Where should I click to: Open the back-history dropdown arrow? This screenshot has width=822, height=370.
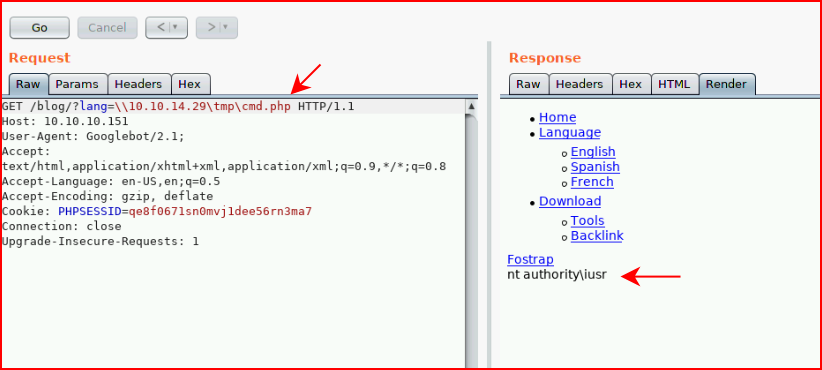(176, 28)
